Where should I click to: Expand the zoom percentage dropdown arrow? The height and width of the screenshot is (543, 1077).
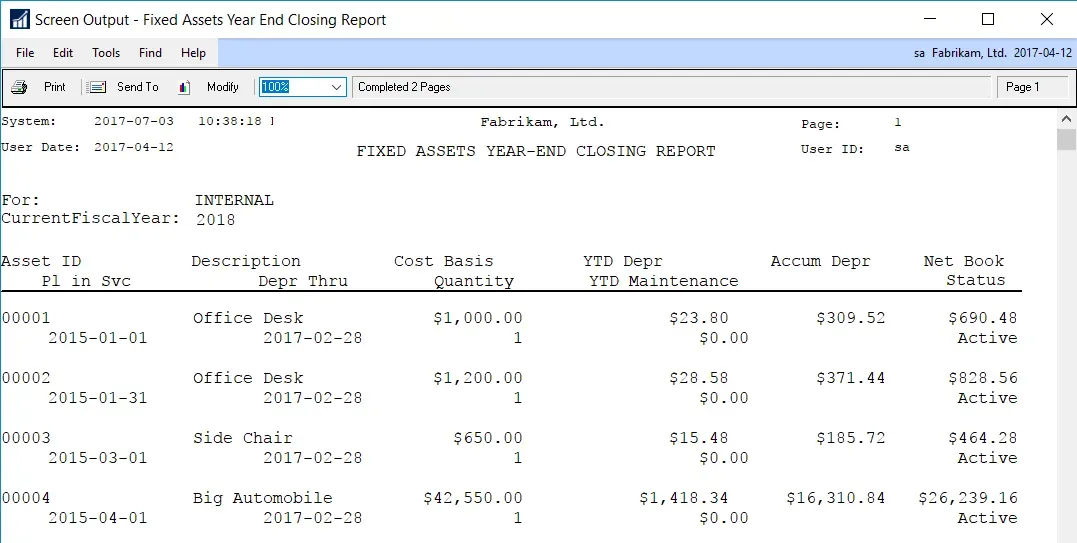coord(336,87)
